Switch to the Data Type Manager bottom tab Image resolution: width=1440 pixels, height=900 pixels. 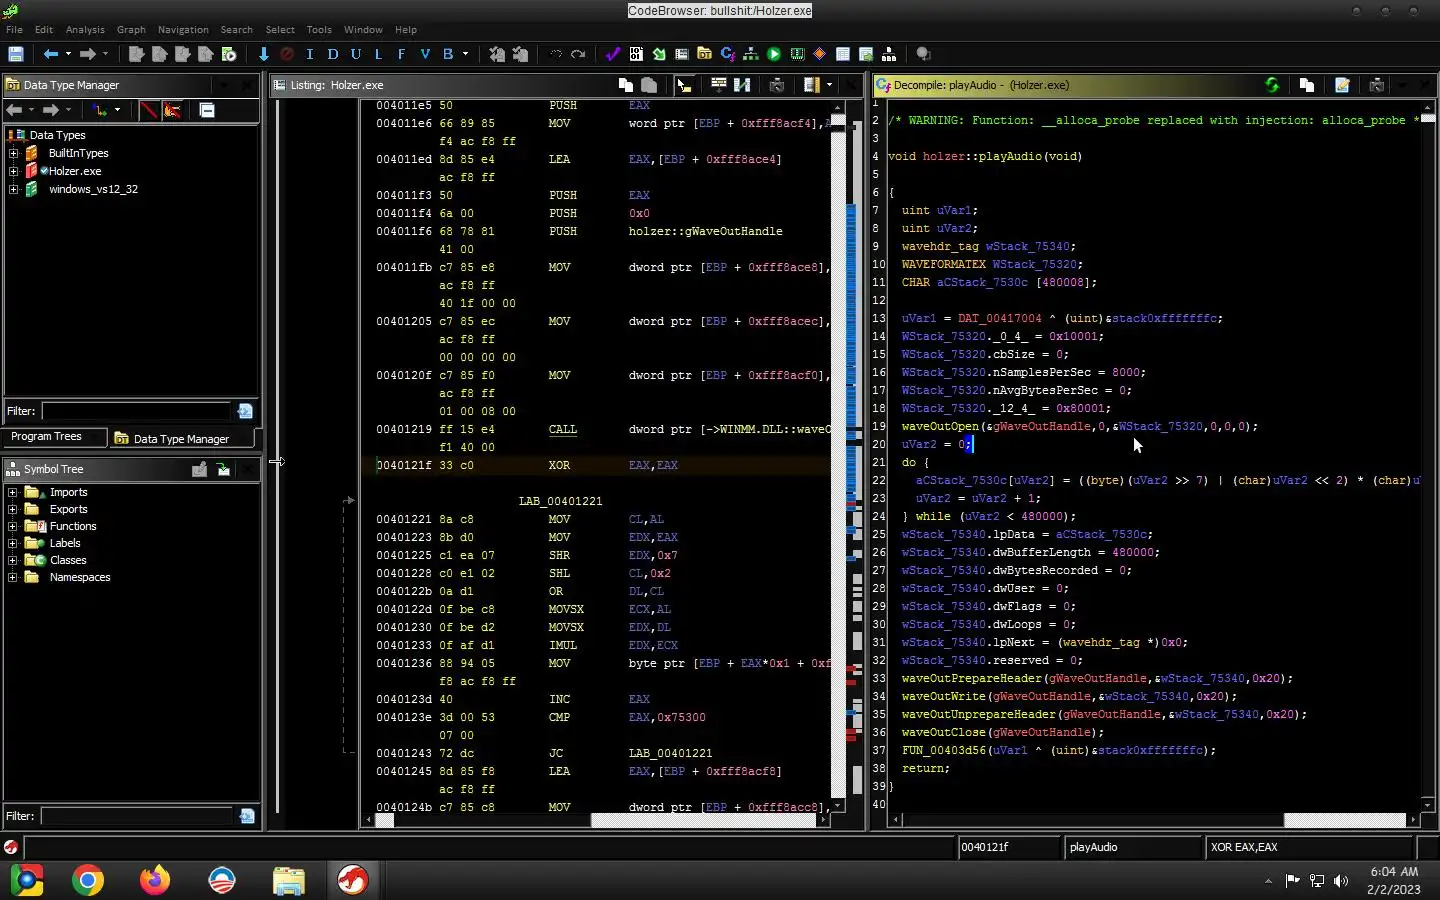tap(181, 438)
